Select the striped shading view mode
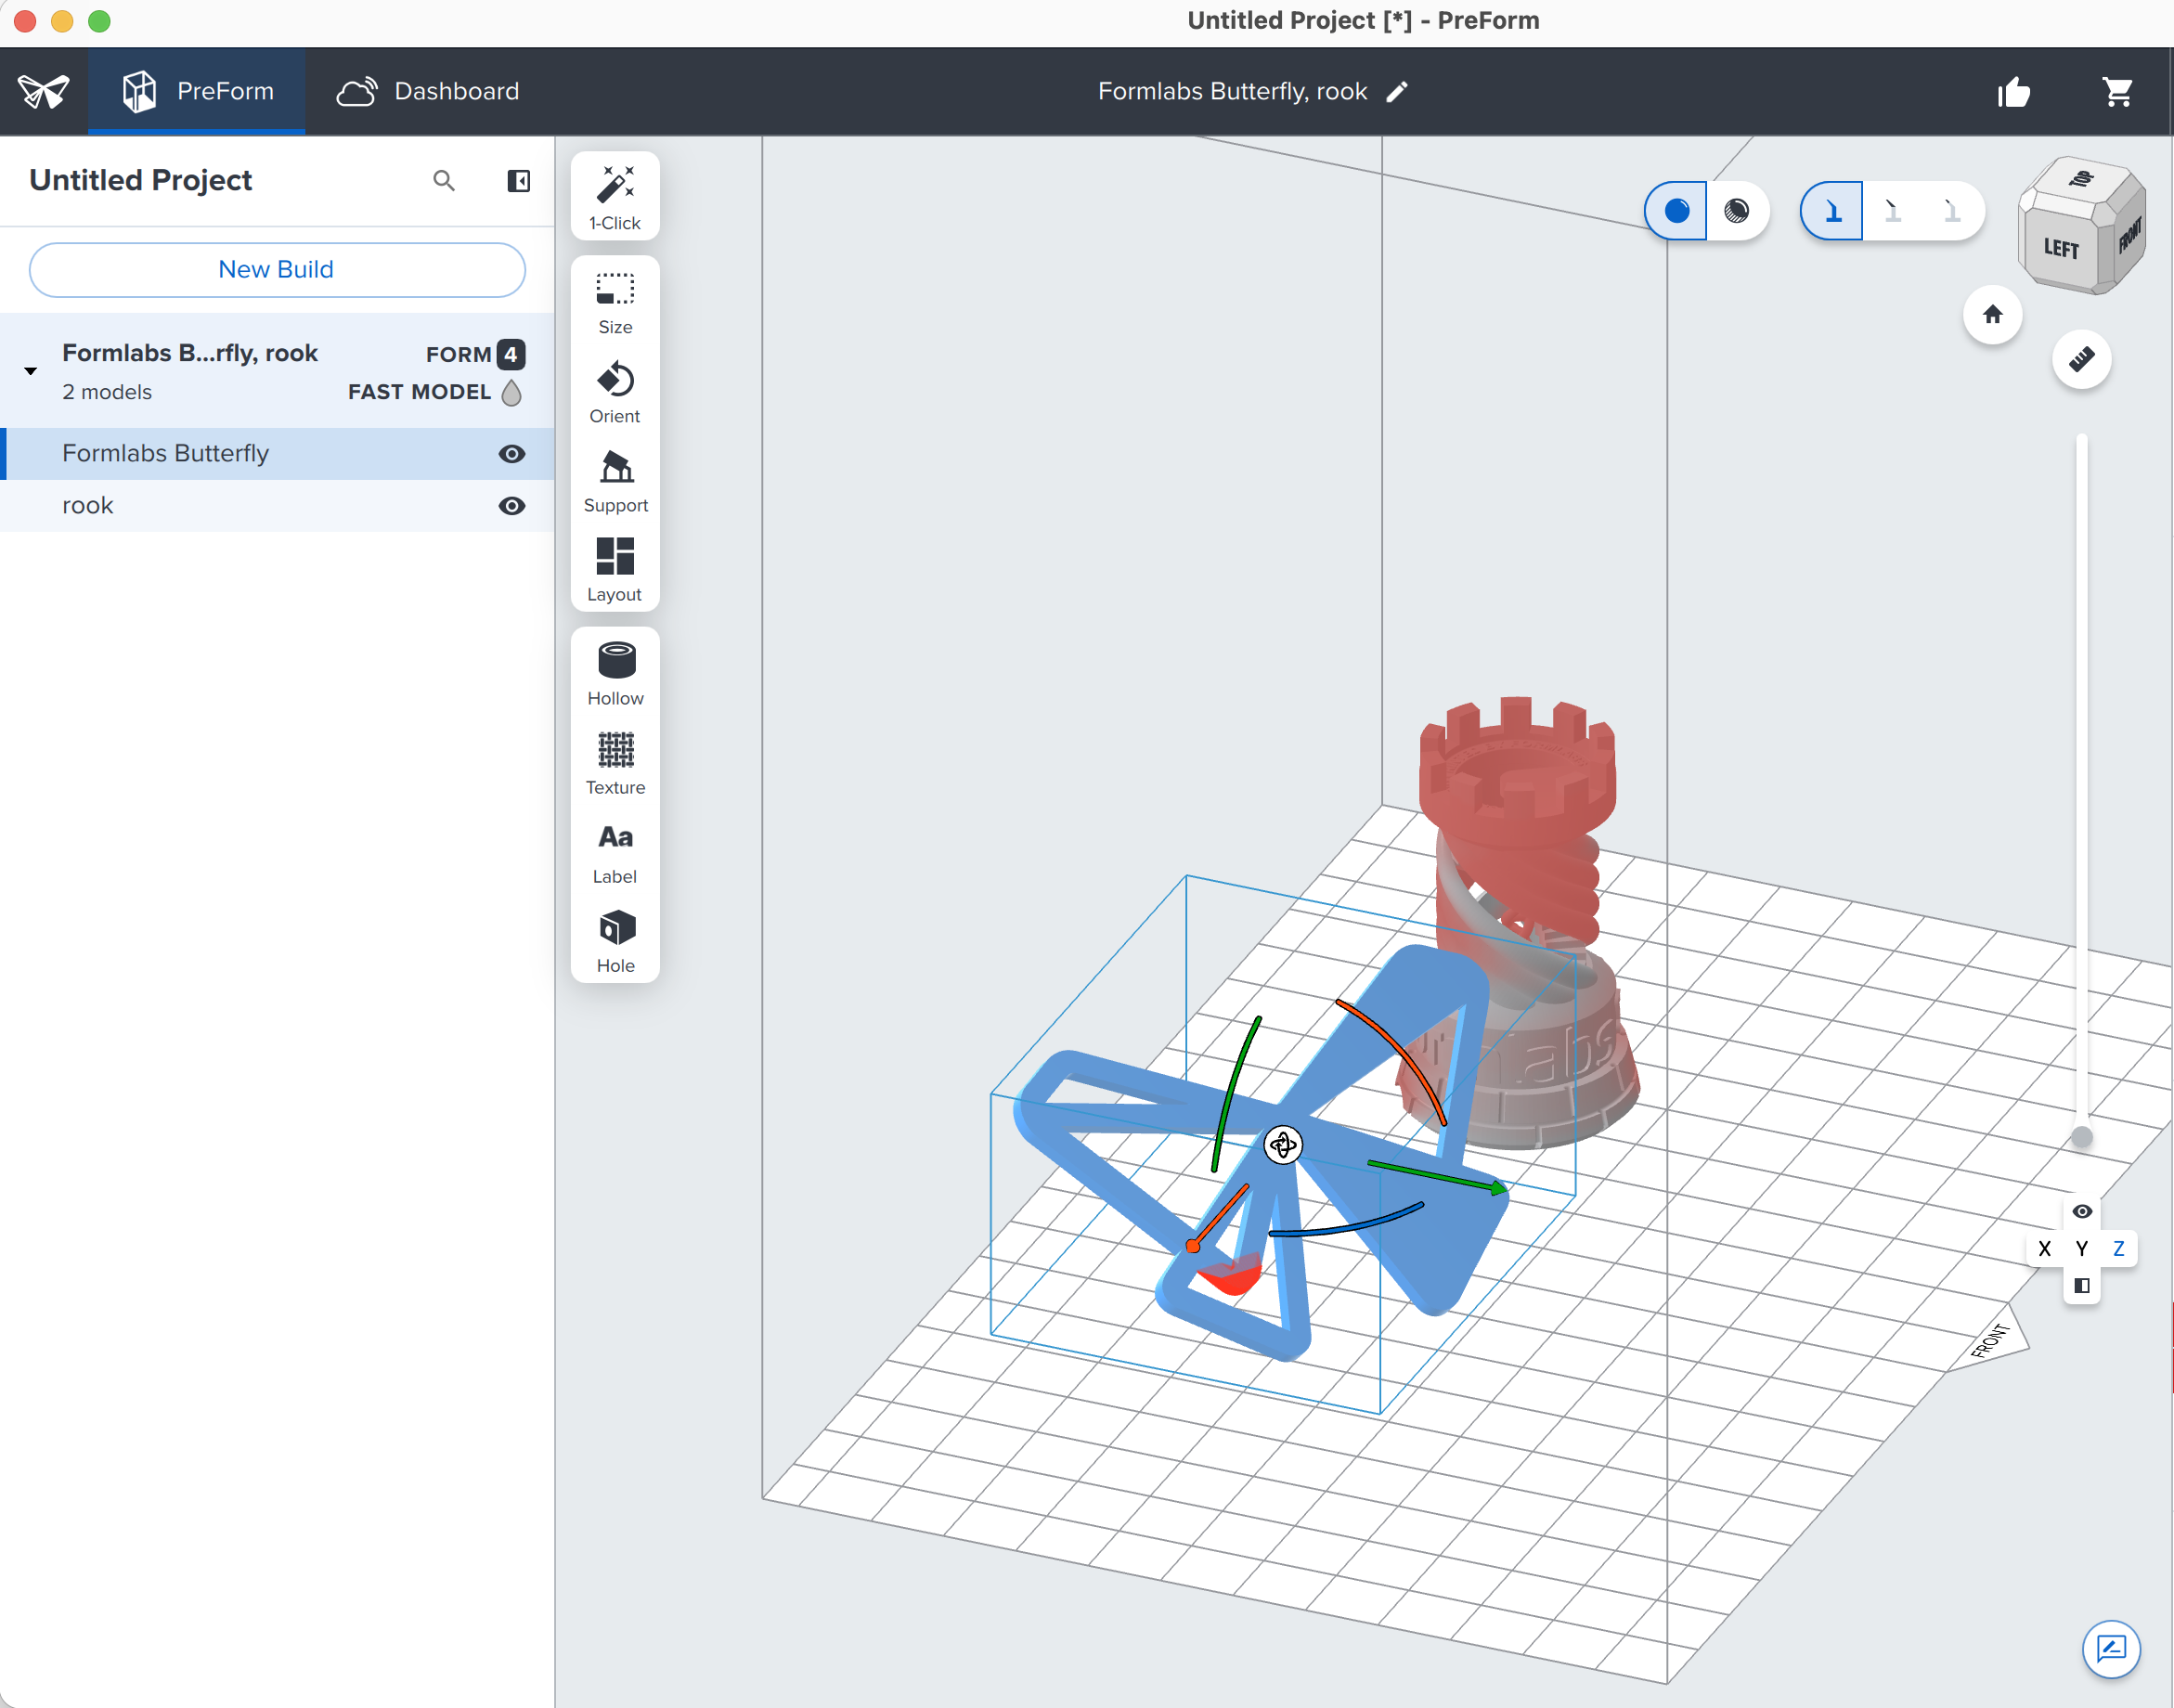Screen dimensions: 2174x1708 point(1737,211)
